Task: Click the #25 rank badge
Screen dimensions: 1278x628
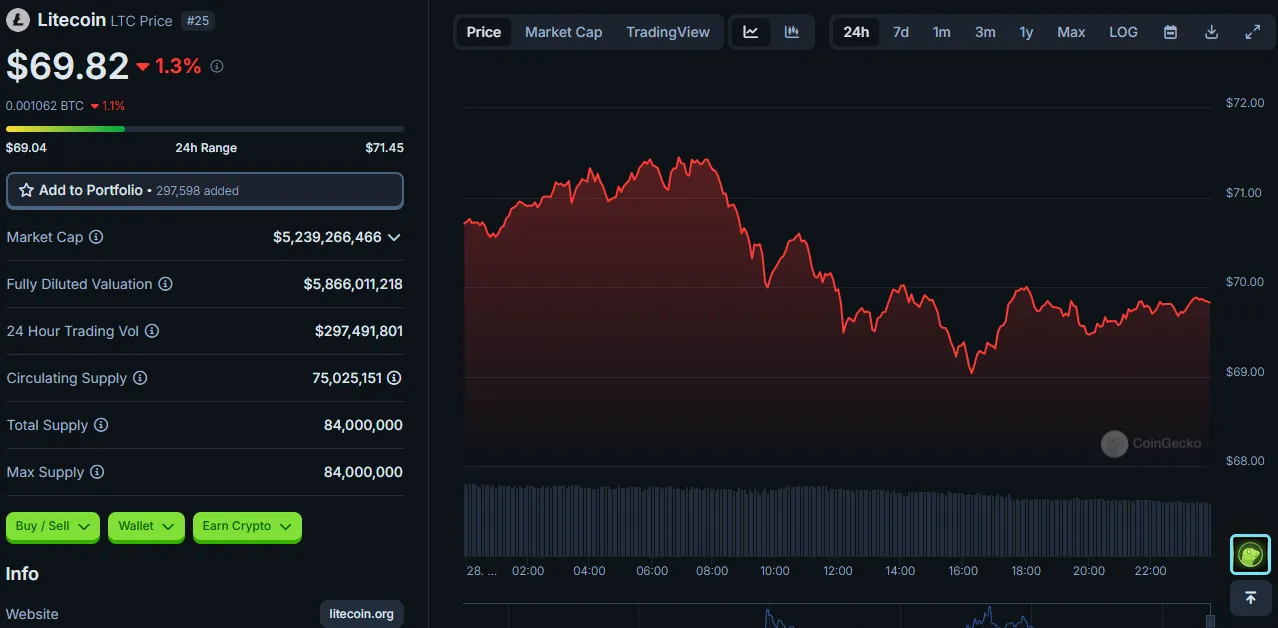Action: click(198, 20)
